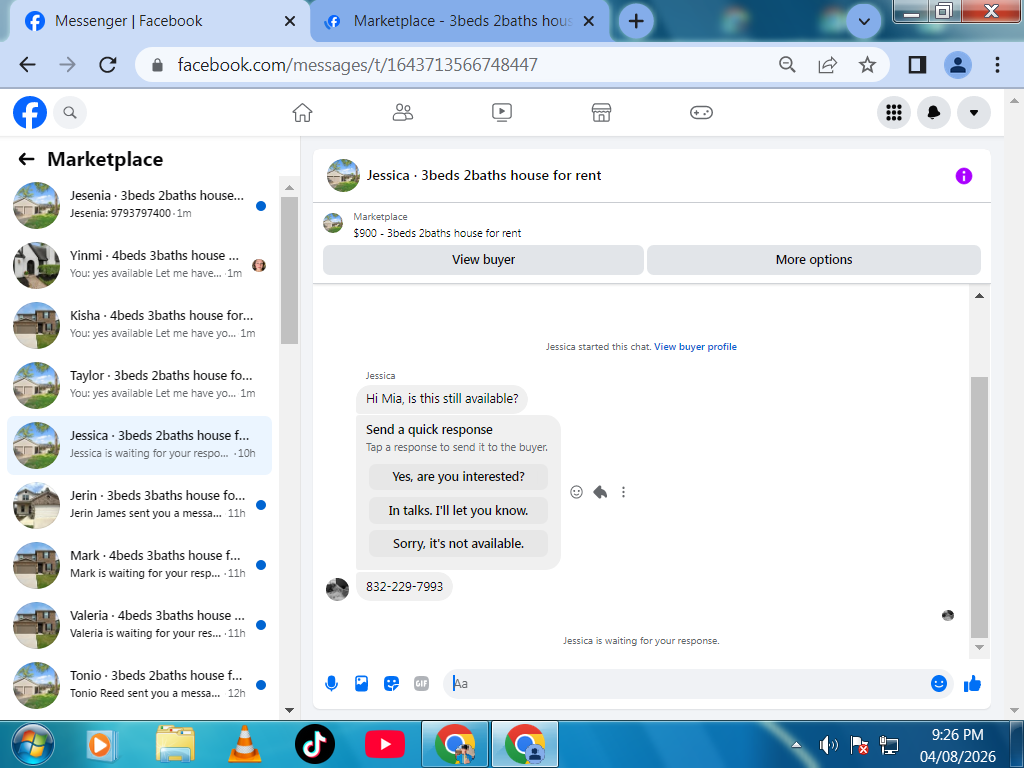This screenshot has width=1024, height=768.
Task: Open the Gaming controller icon
Action: pos(701,112)
